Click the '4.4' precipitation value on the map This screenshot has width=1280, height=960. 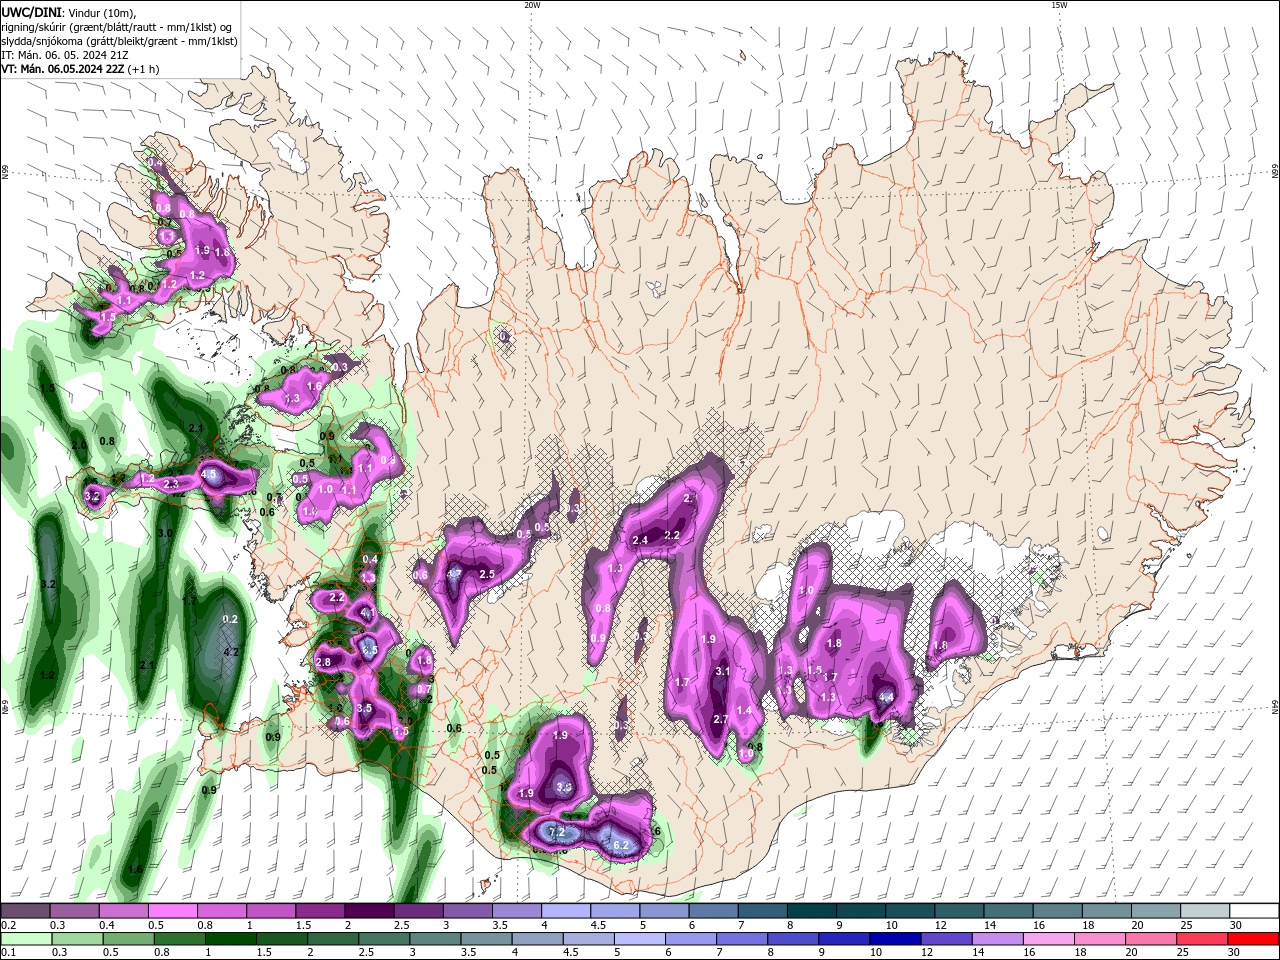(x=886, y=698)
